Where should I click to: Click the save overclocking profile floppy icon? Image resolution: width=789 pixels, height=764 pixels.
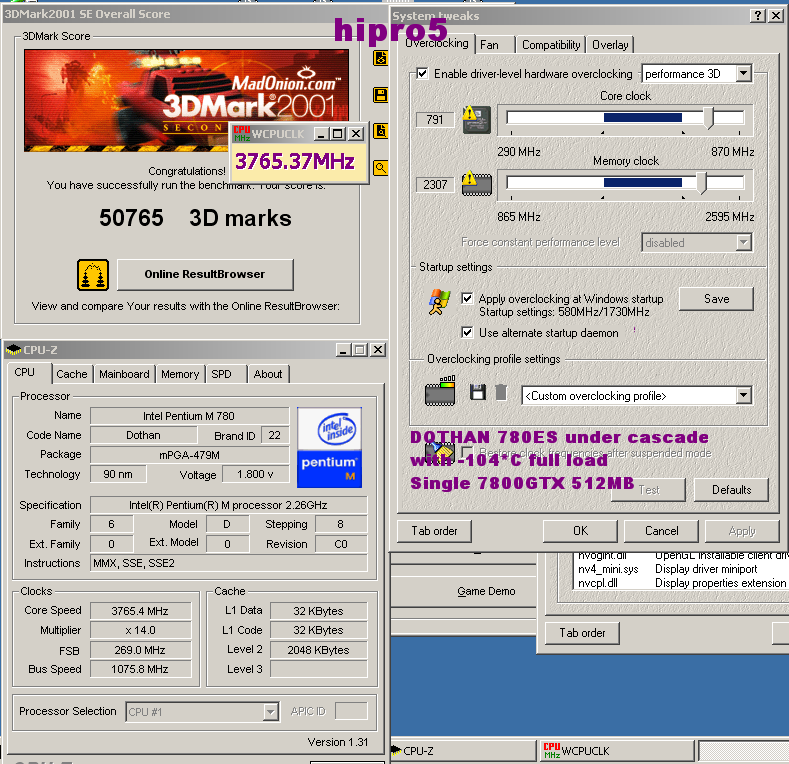click(478, 393)
